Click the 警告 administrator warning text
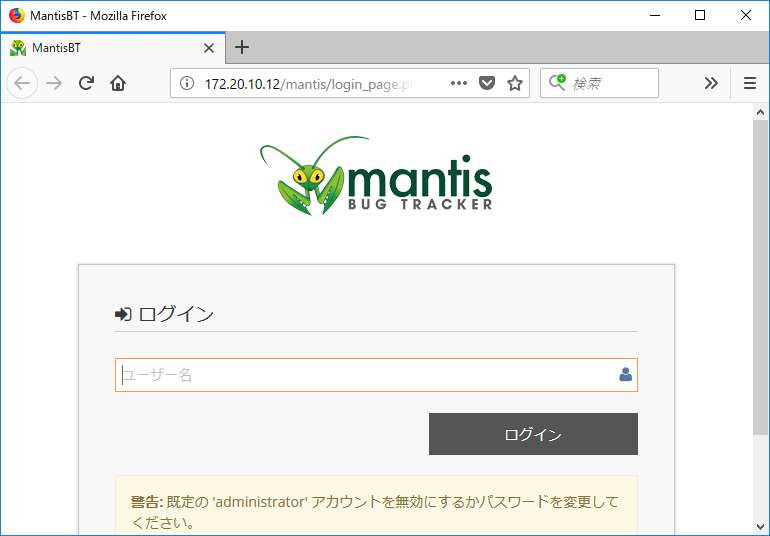Screen dimensions: 770x536 click(x=375, y=512)
